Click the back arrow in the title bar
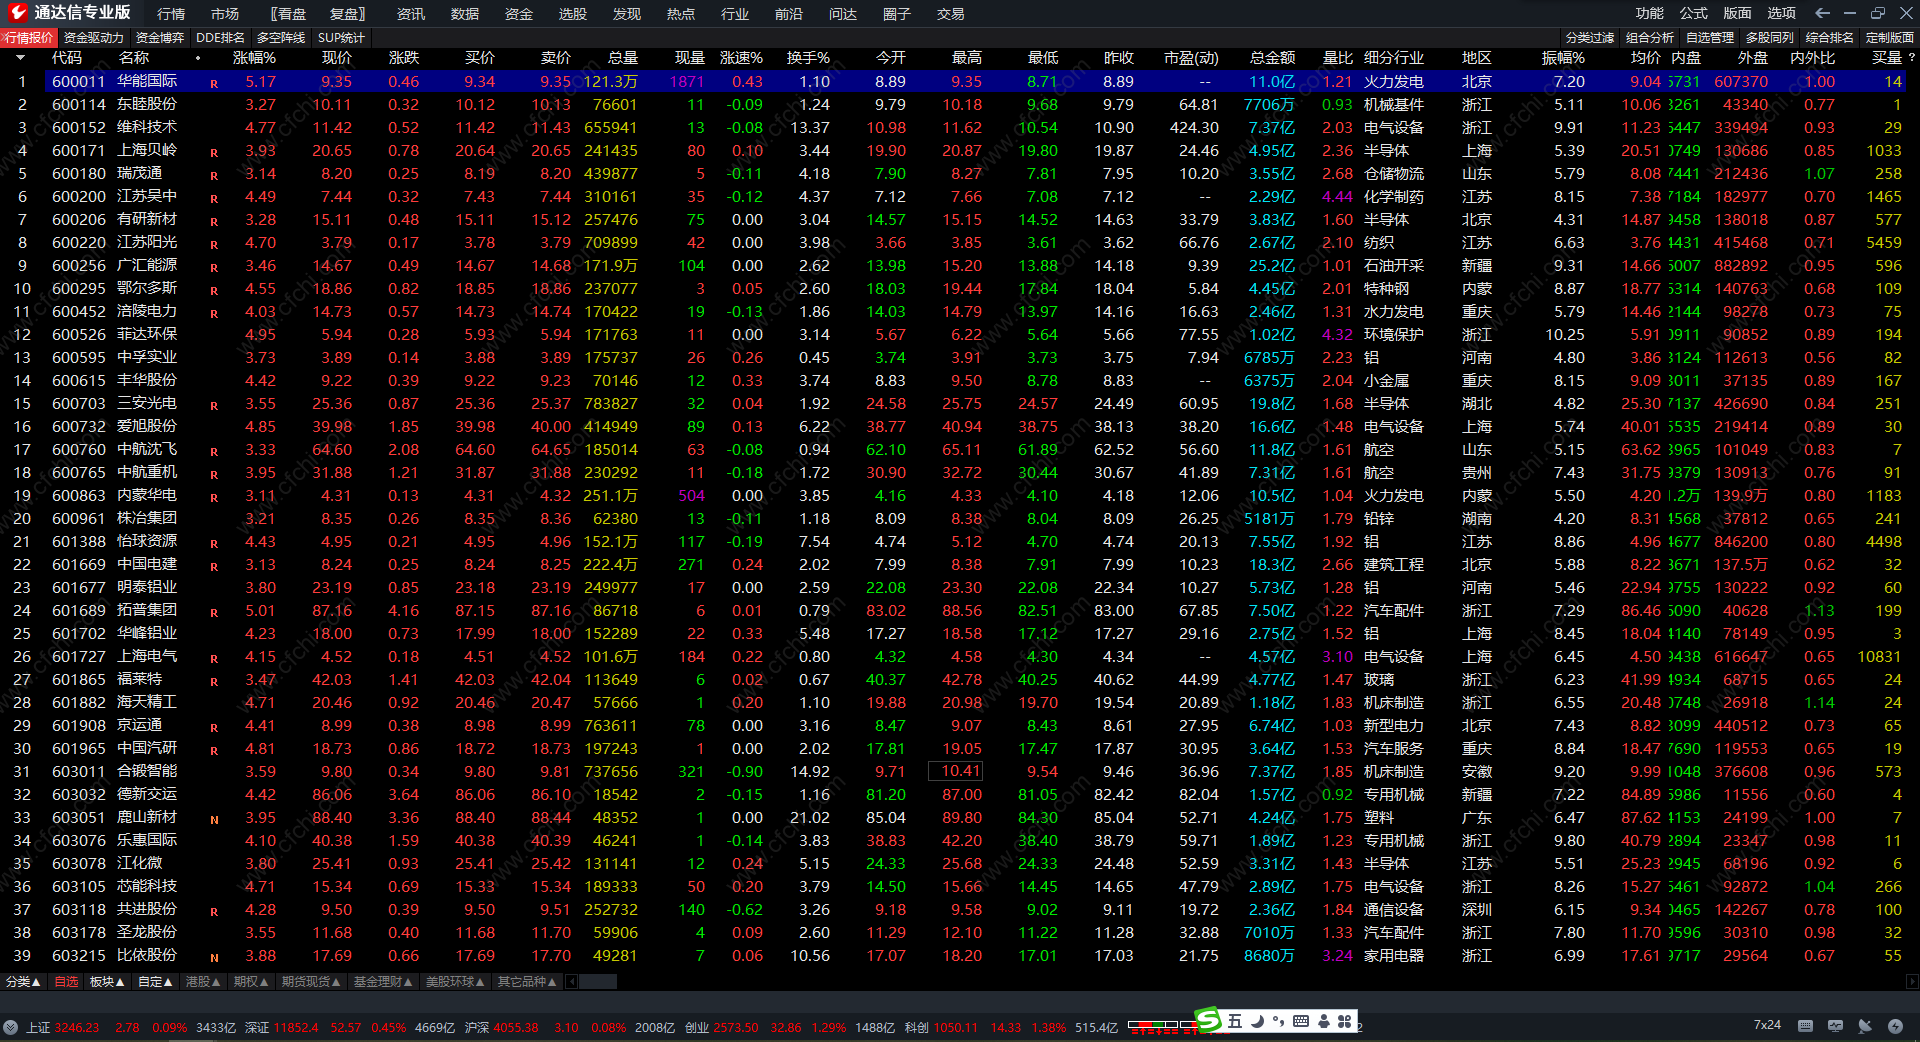Viewport: 1920px width, 1042px height. click(x=1822, y=13)
